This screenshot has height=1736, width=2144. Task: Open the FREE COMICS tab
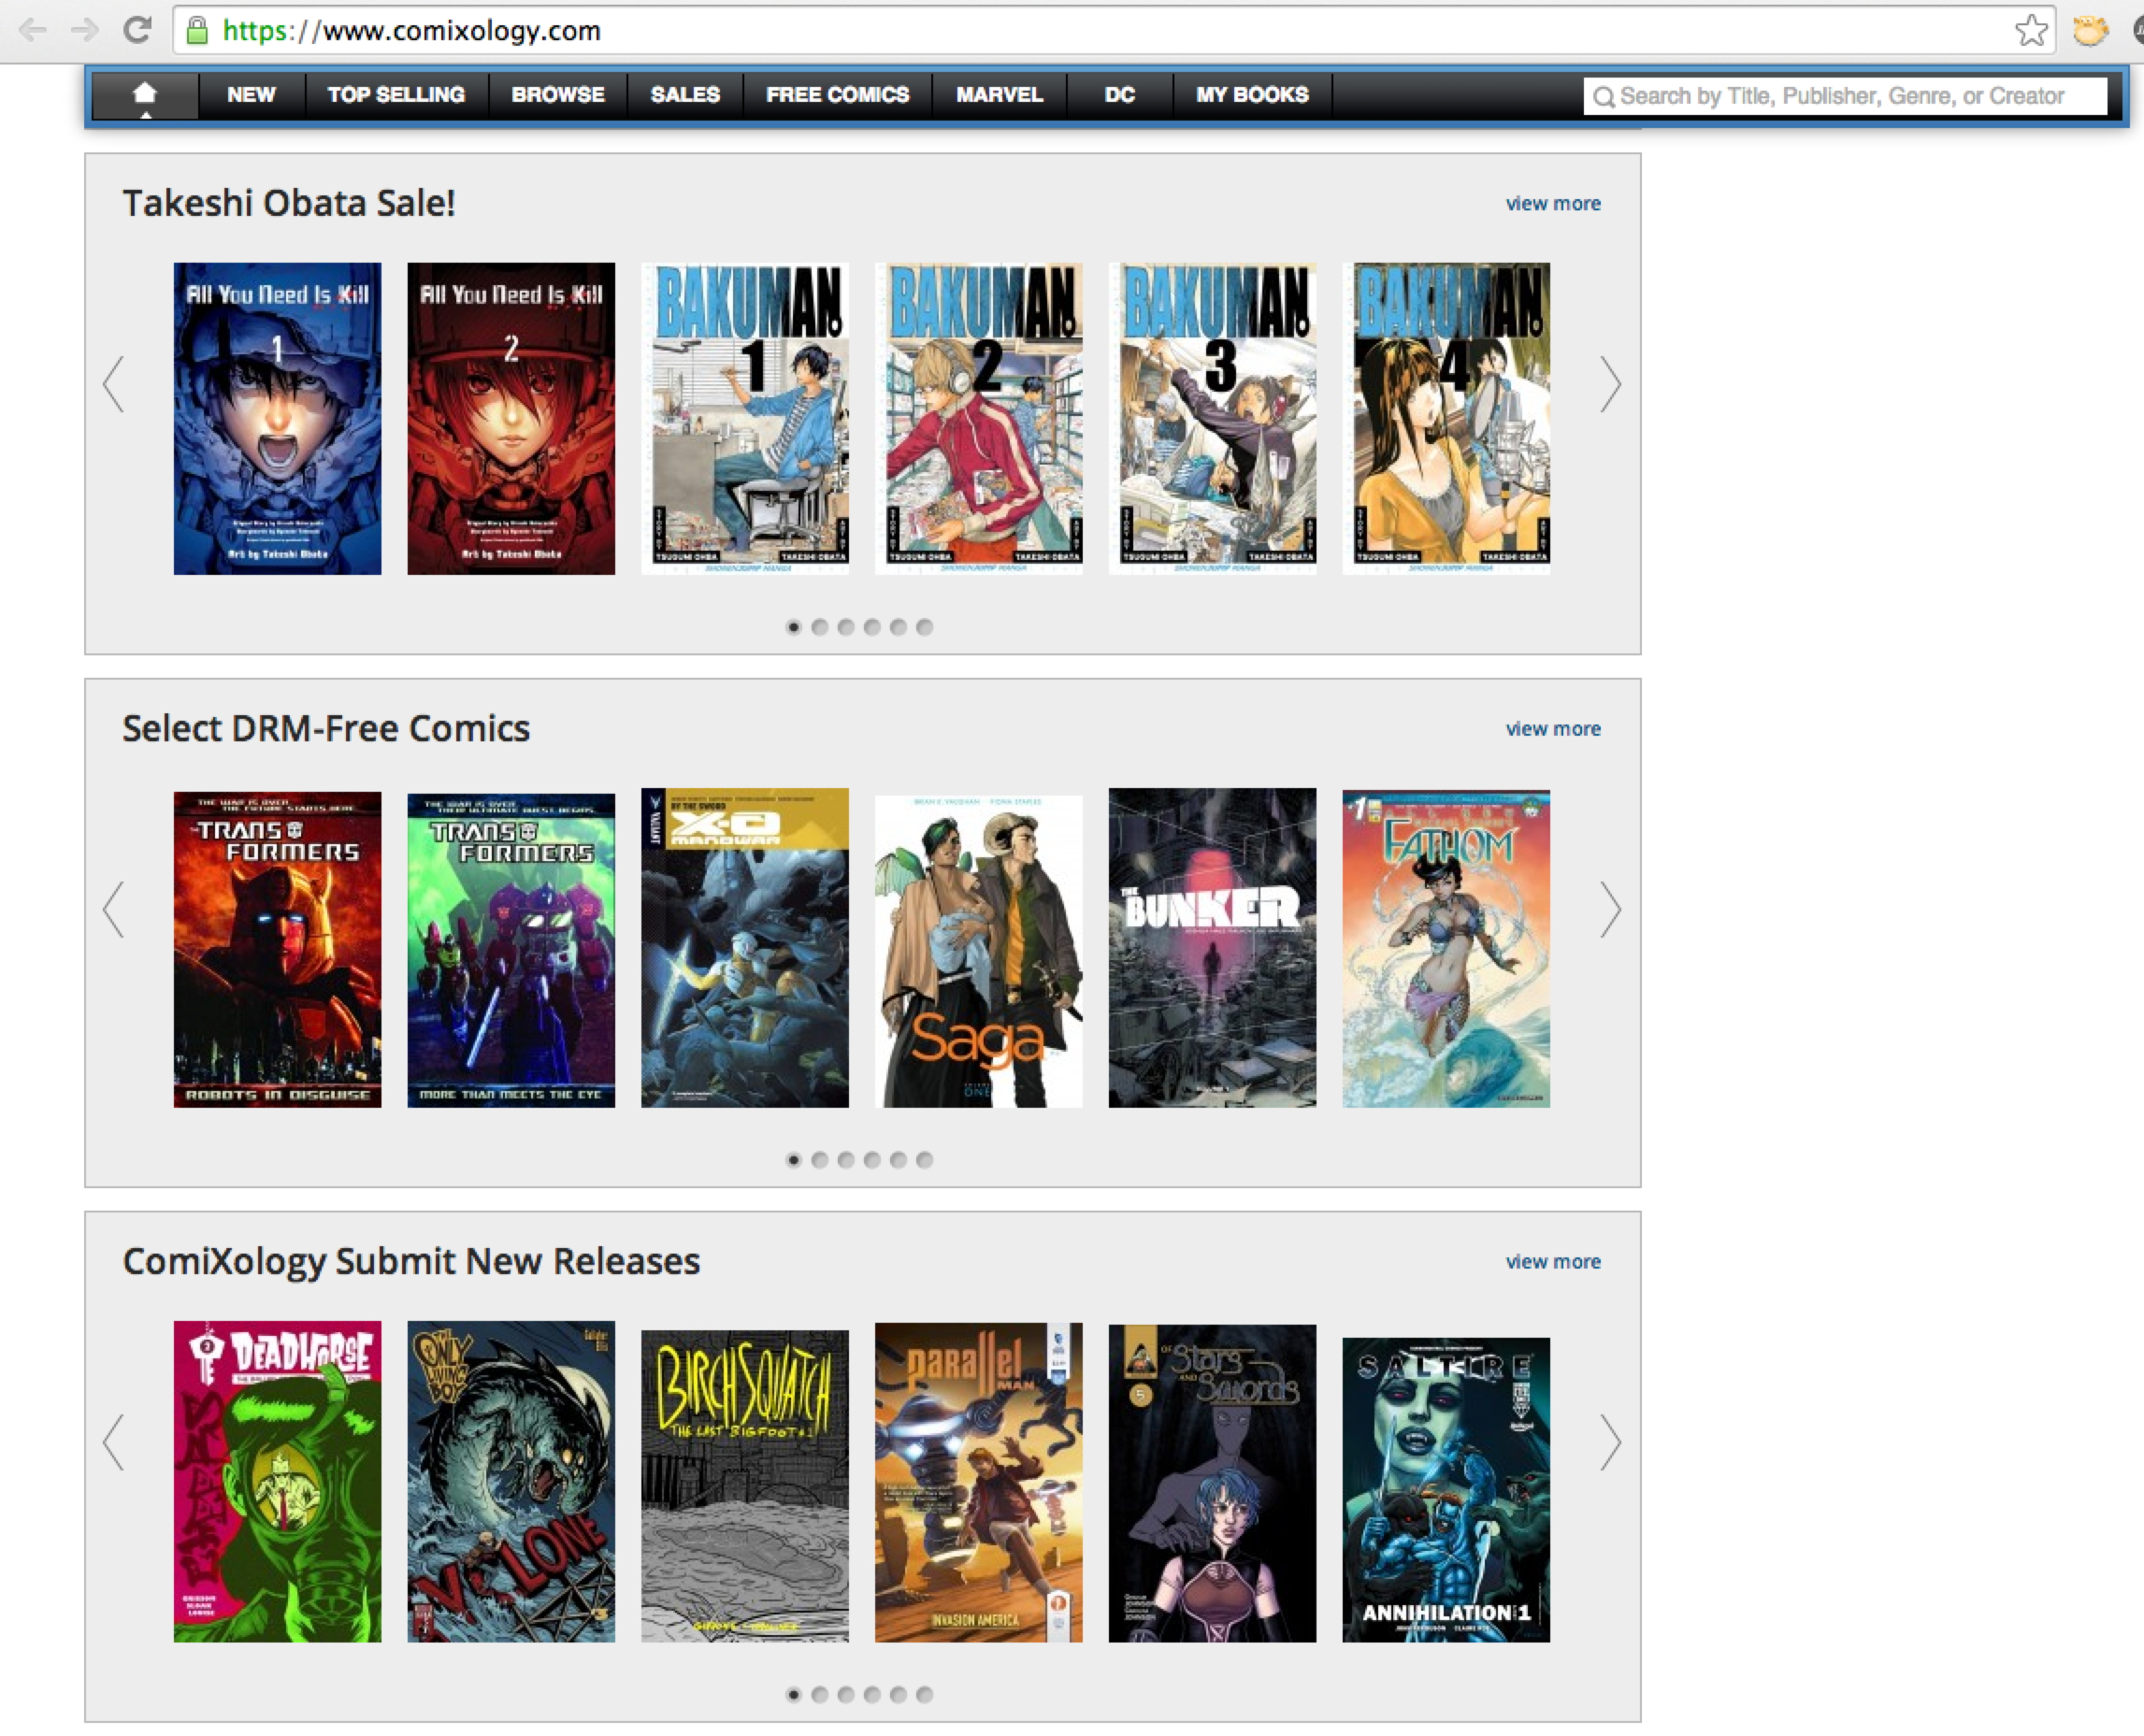click(x=838, y=95)
